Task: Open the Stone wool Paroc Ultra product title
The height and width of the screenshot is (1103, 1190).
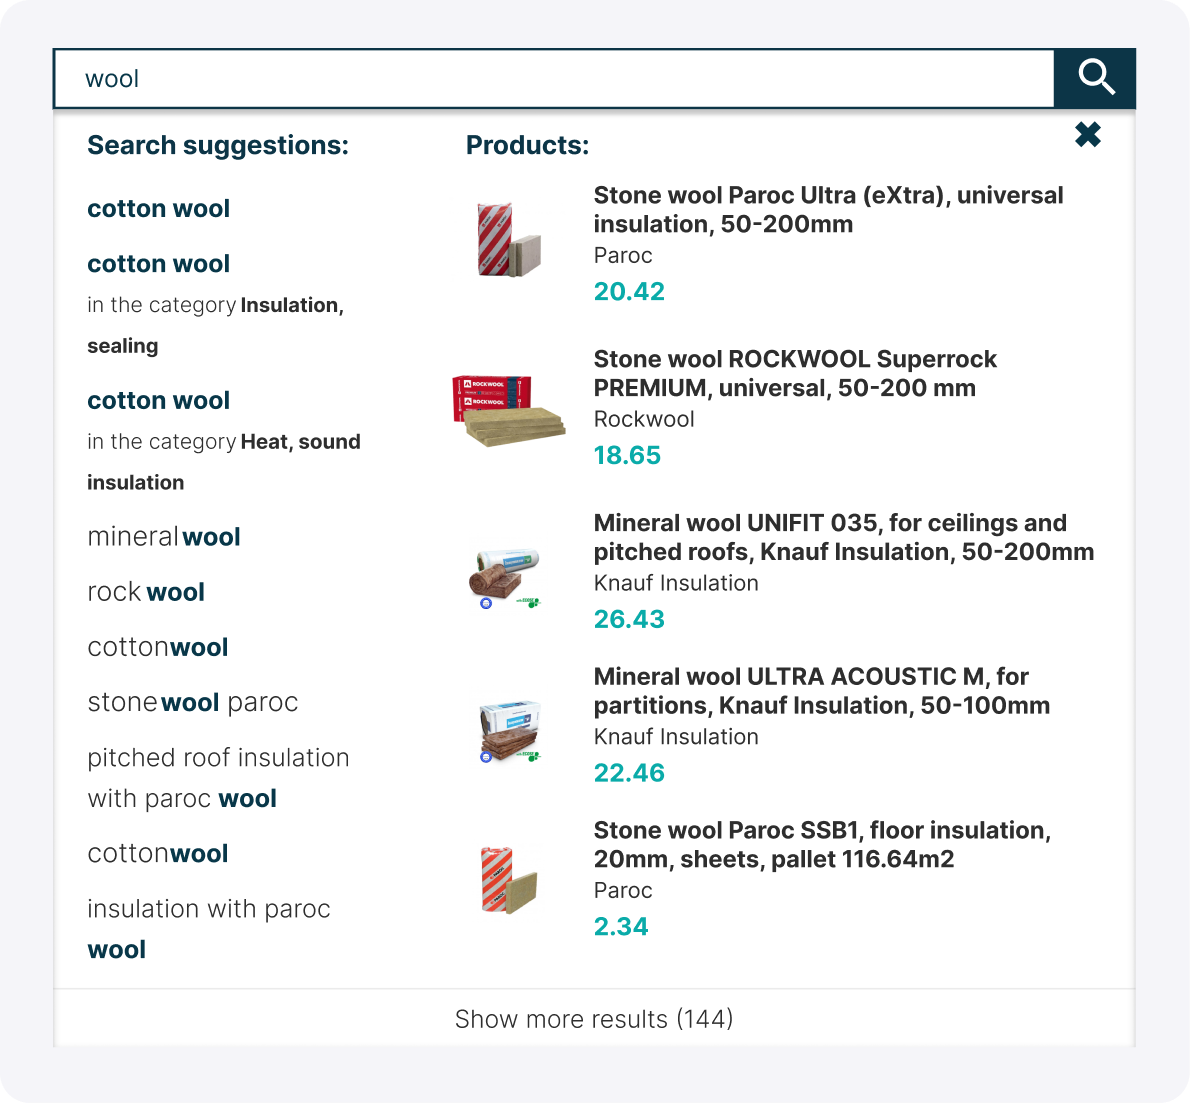Action: [828, 210]
